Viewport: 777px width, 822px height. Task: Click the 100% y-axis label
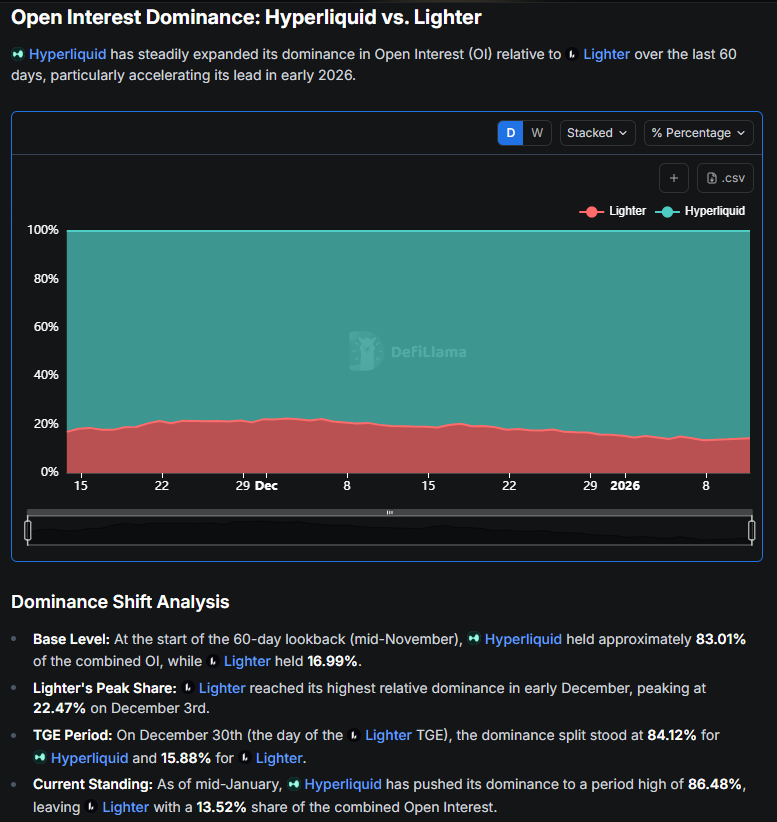(x=43, y=230)
